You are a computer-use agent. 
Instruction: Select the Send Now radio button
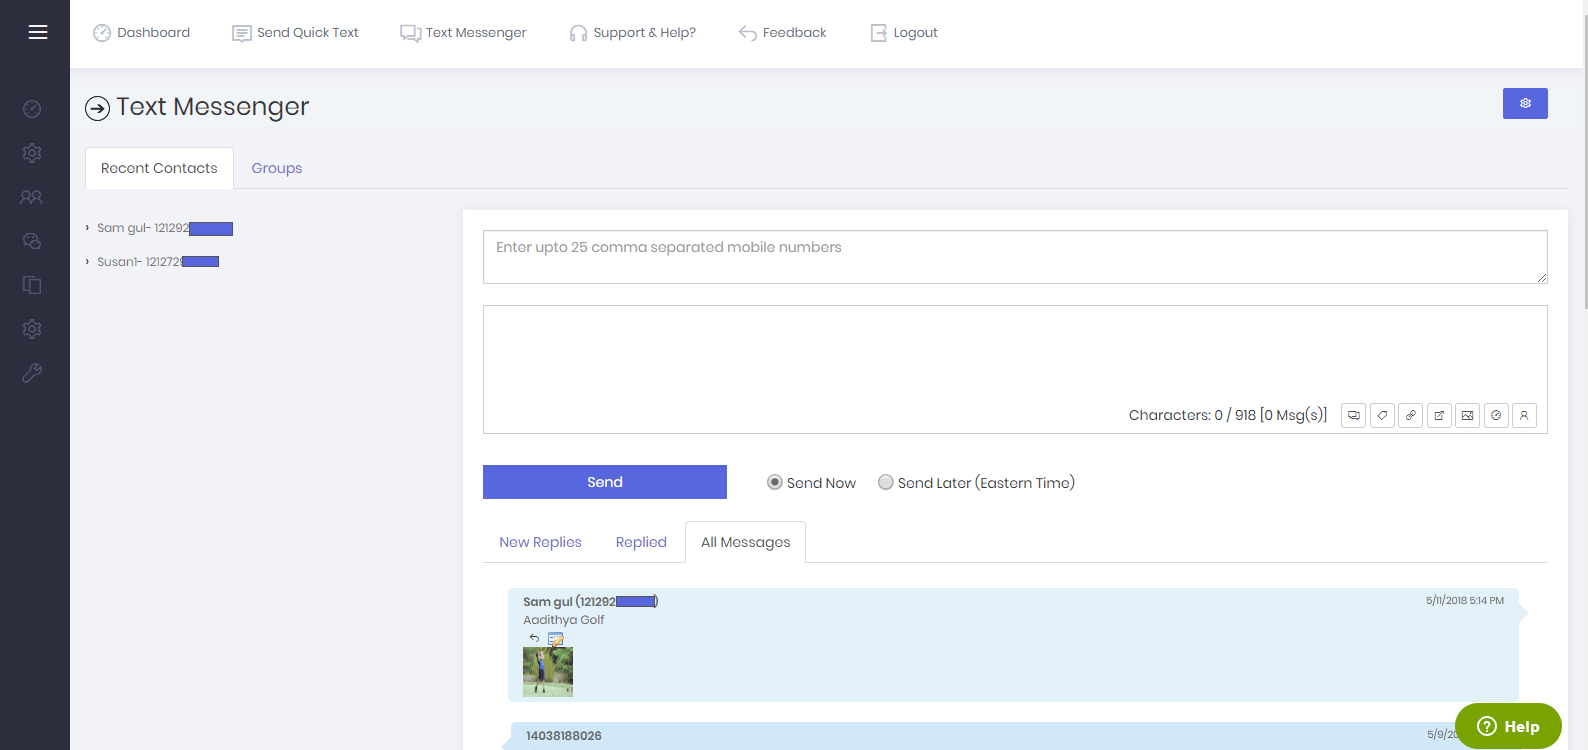point(775,482)
